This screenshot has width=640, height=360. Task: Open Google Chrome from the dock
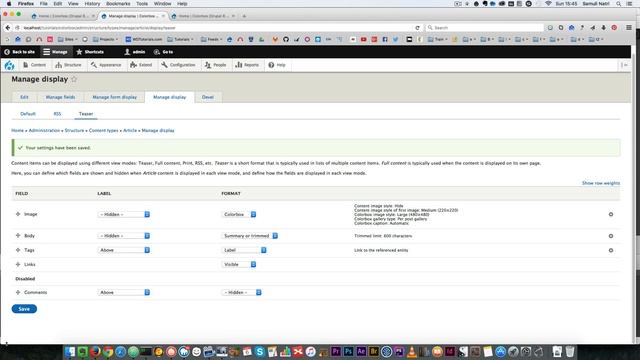click(108, 351)
